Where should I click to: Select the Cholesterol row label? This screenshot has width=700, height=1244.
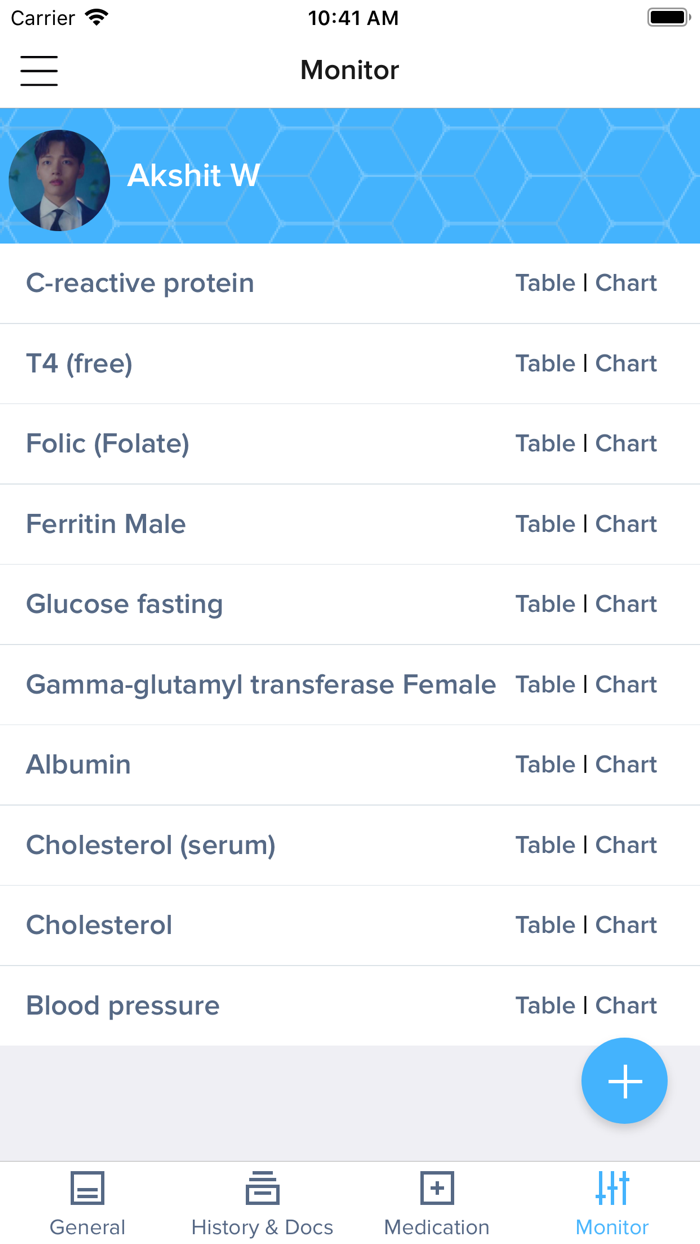(99, 925)
